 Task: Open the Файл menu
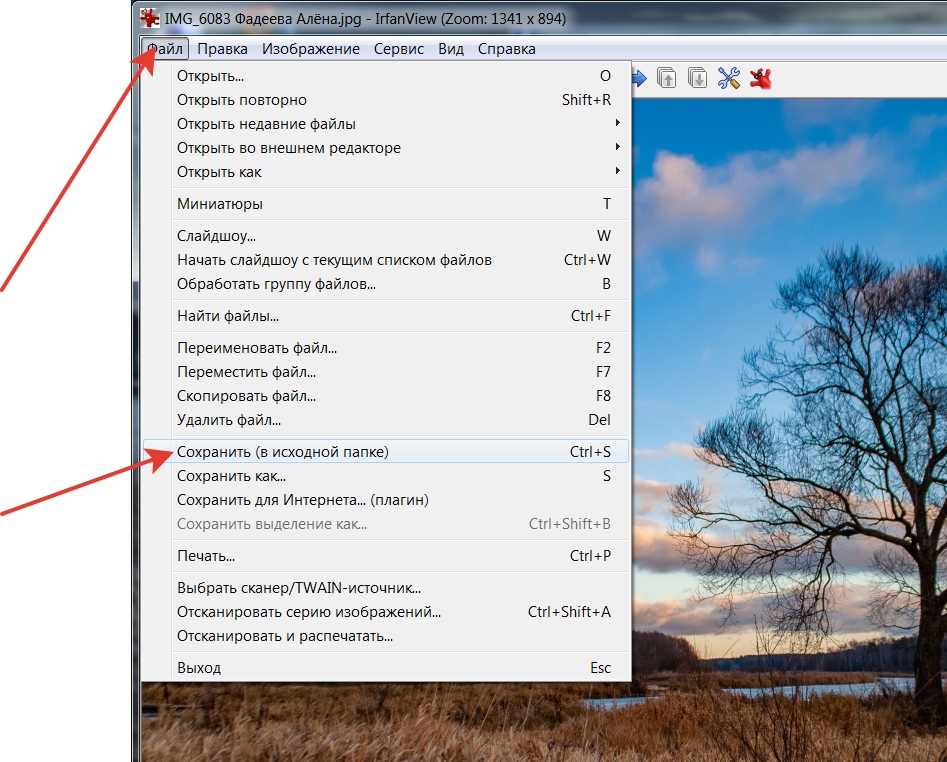pos(165,48)
